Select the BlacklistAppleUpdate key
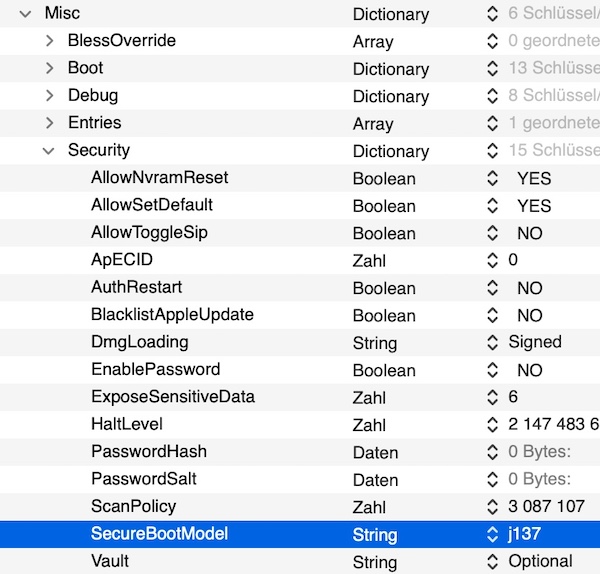600x574 pixels. point(172,315)
